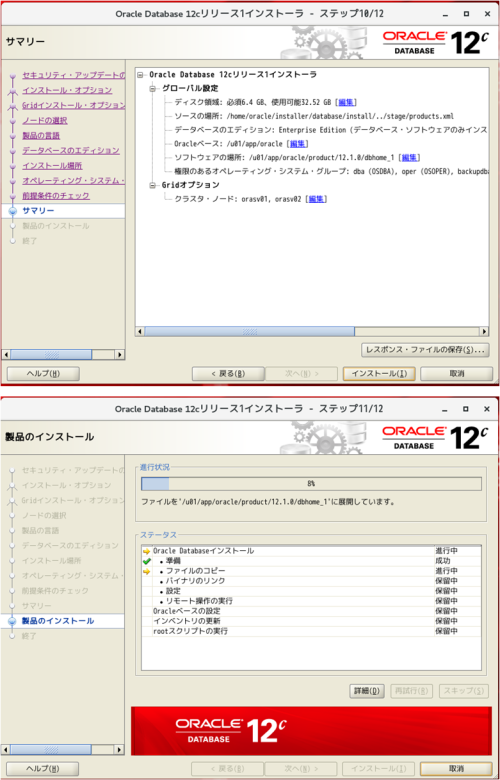This screenshot has height=780, width=500.
Task: Click 編集 link next to cluster nodes orasv01, orasv02
Action: [316, 199]
